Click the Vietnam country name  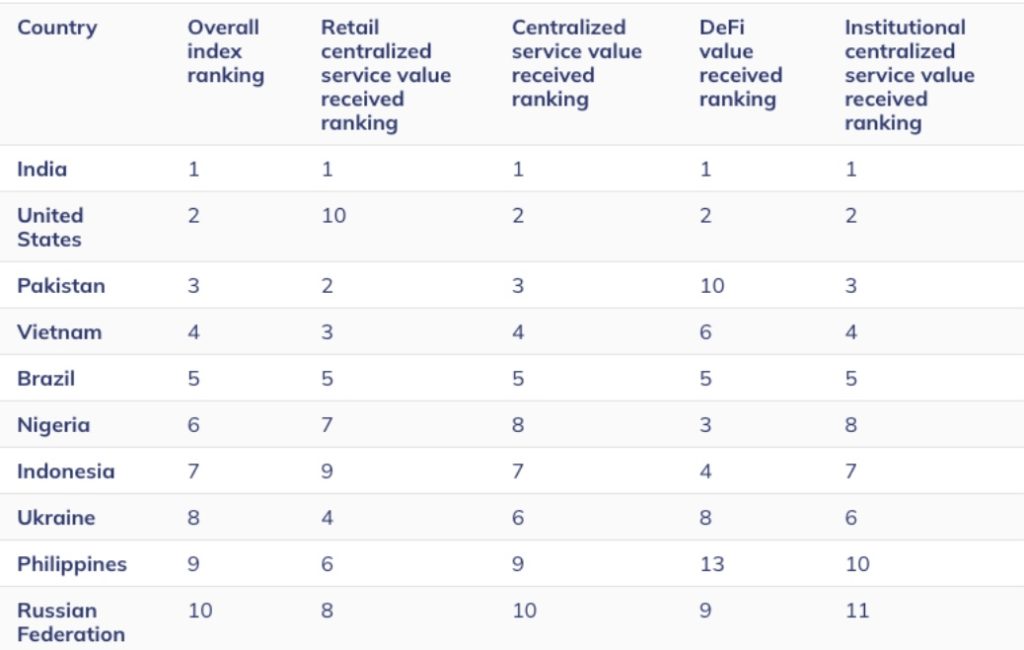[59, 332]
